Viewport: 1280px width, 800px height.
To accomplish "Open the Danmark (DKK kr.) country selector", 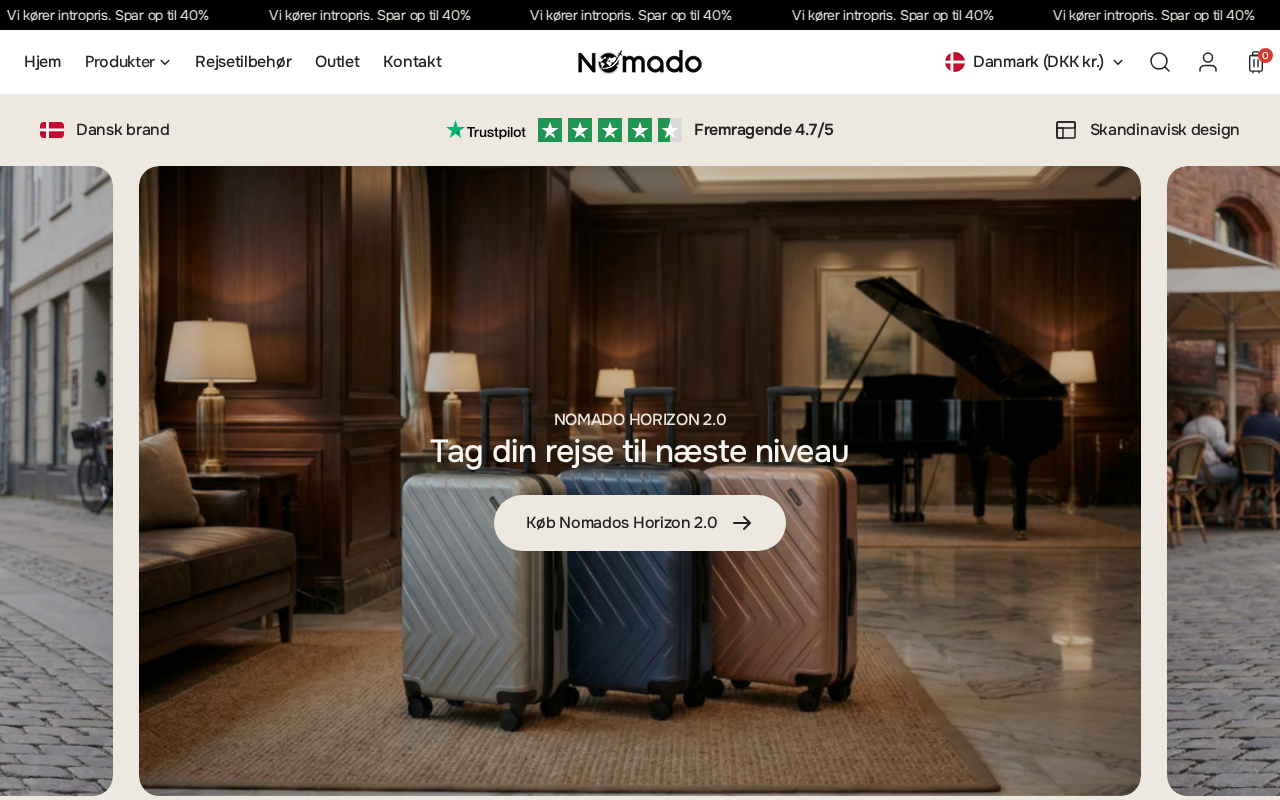I will point(1035,62).
